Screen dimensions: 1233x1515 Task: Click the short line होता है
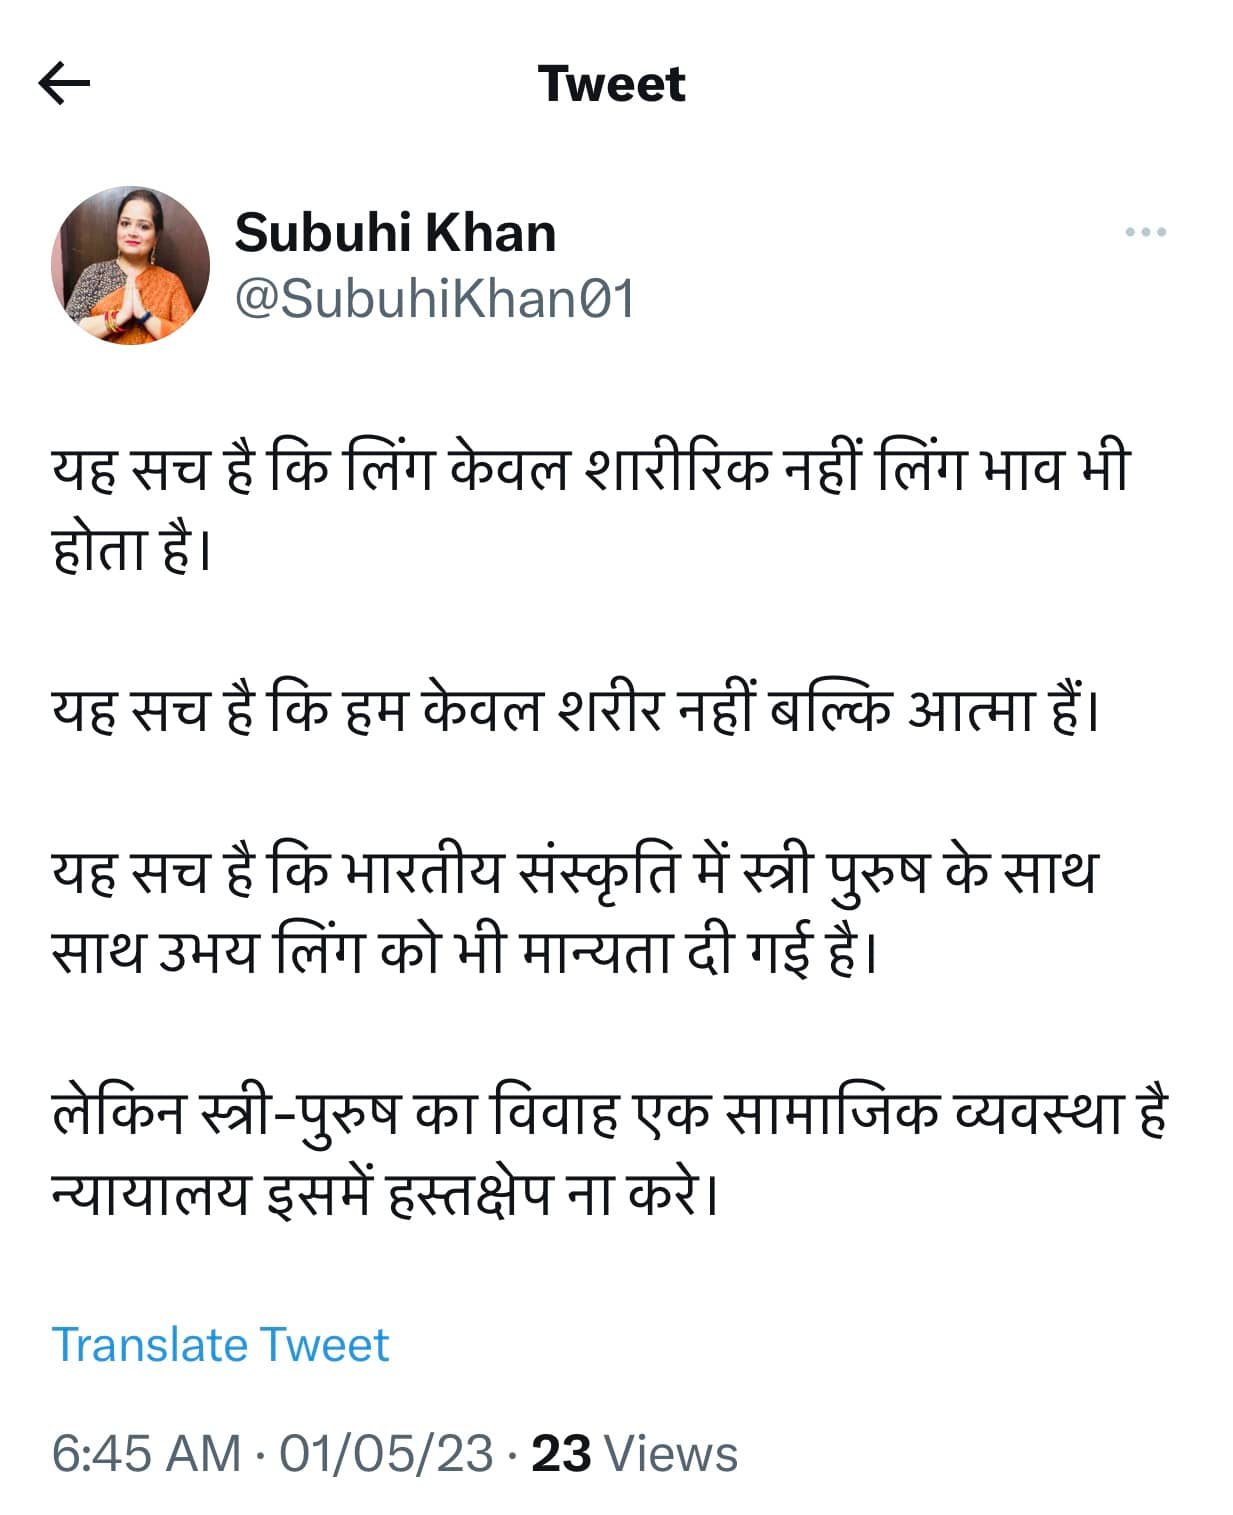click(x=131, y=549)
